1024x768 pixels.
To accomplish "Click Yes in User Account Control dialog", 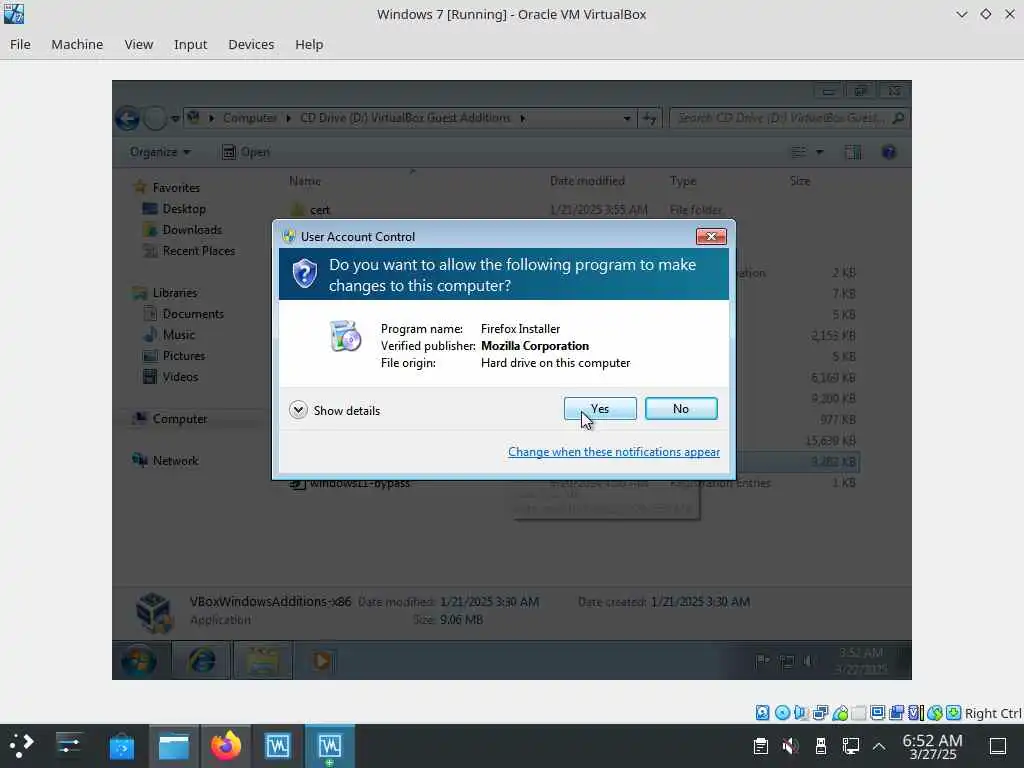I will click(x=600, y=409).
